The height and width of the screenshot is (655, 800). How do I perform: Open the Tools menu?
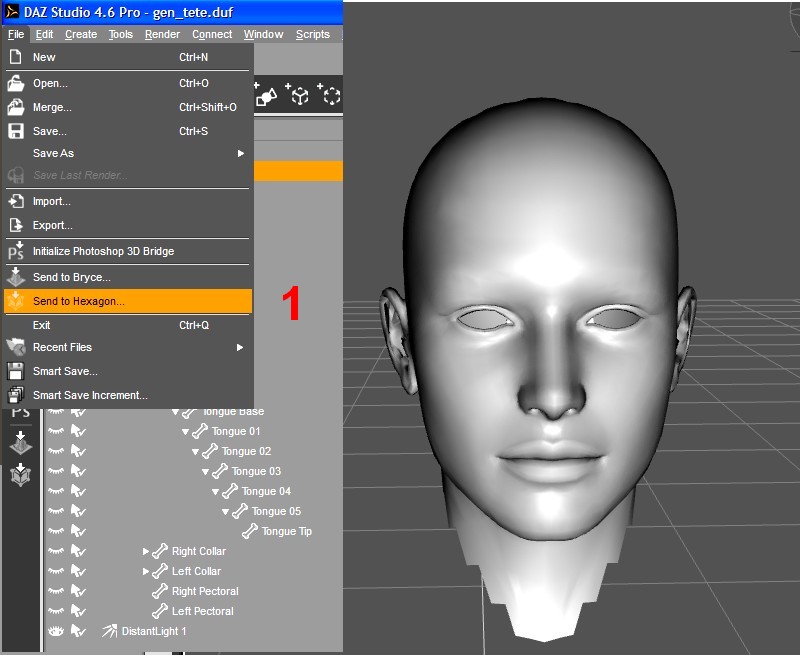pyautogui.click(x=120, y=34)
